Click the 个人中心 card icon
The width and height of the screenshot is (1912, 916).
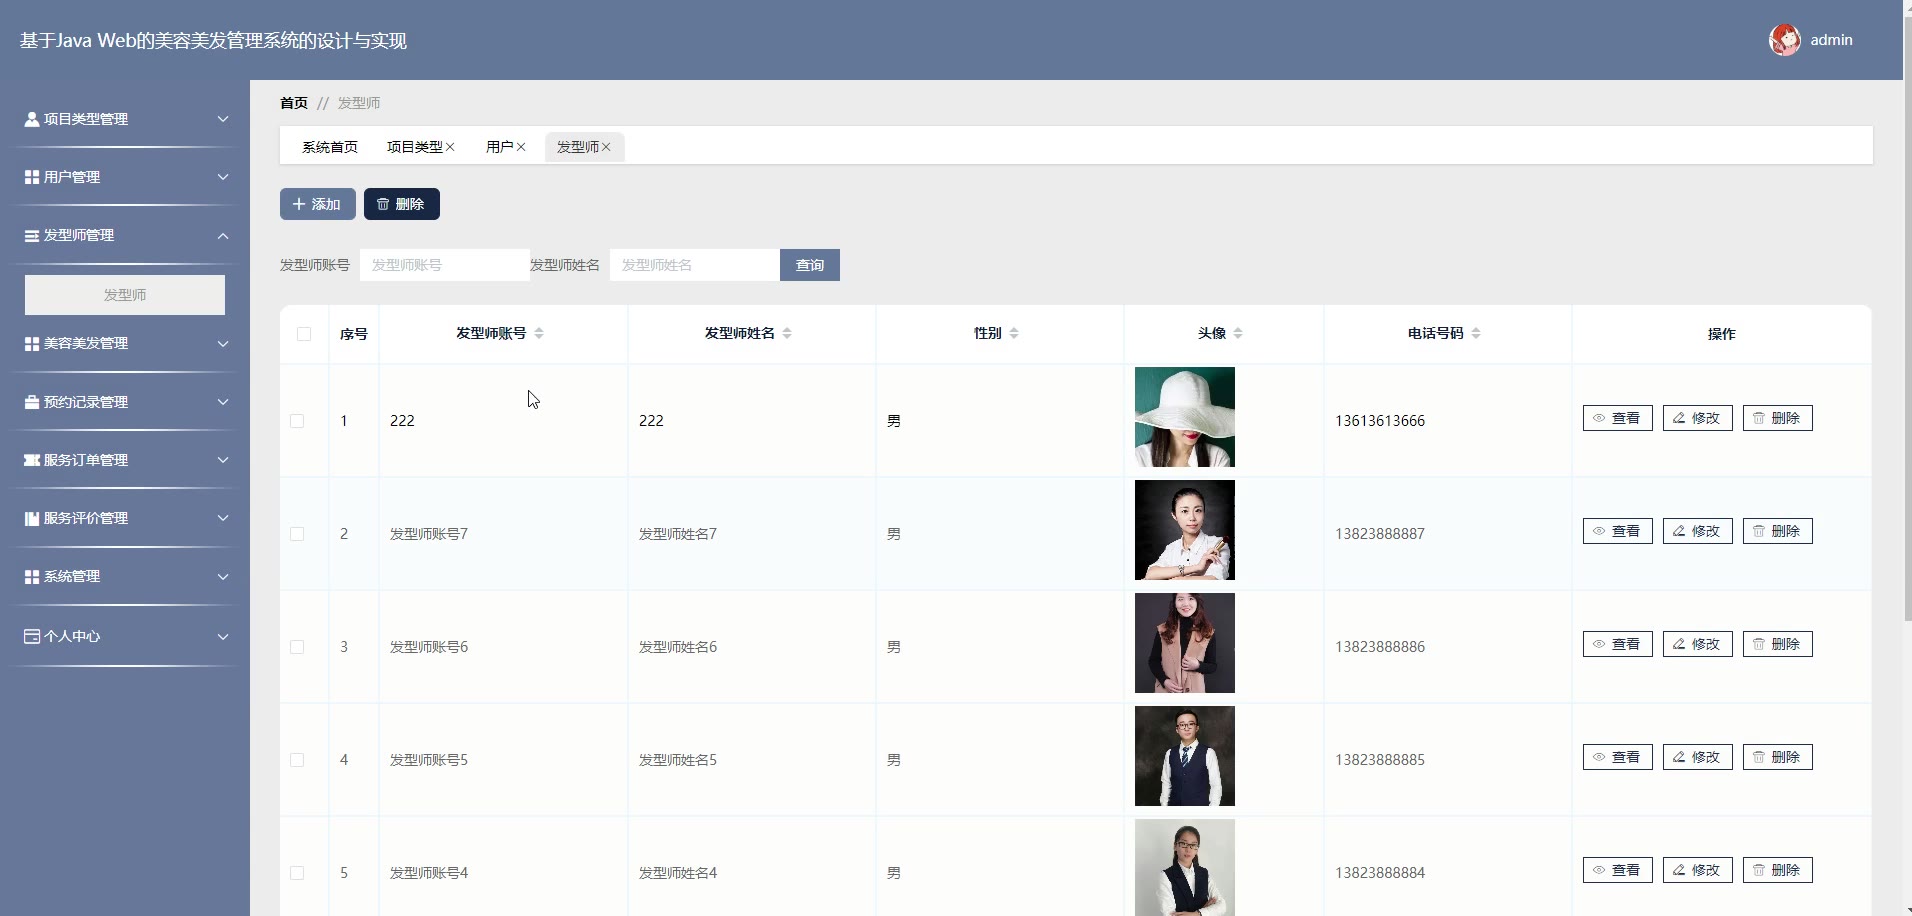(32, 636)
